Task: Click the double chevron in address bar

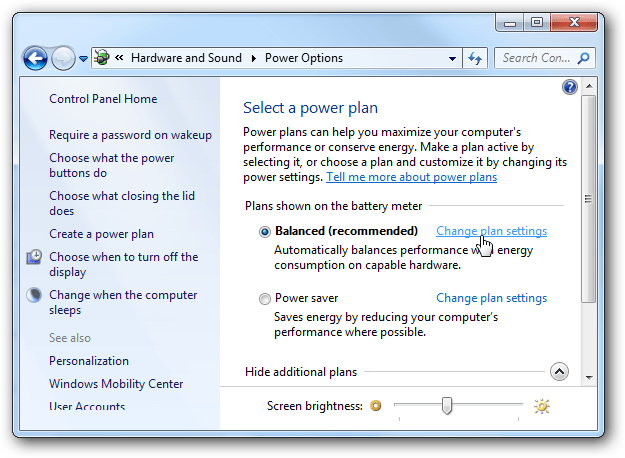Action: coord(119,58)
